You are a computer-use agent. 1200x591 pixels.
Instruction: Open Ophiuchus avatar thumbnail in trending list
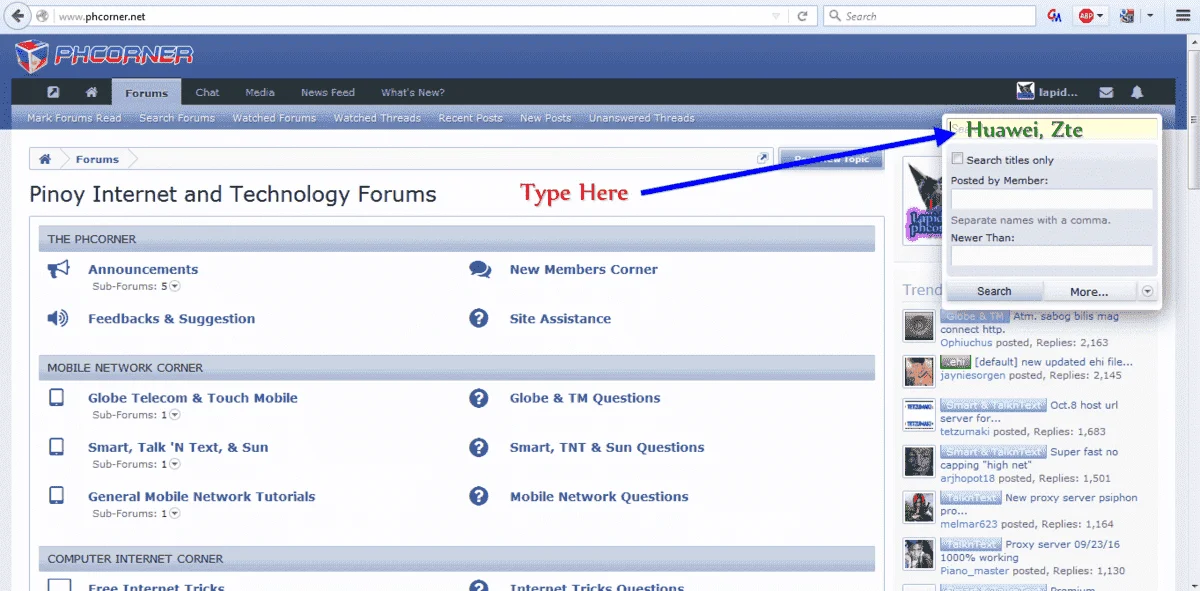pyautogui.click(x=918, y=326)
